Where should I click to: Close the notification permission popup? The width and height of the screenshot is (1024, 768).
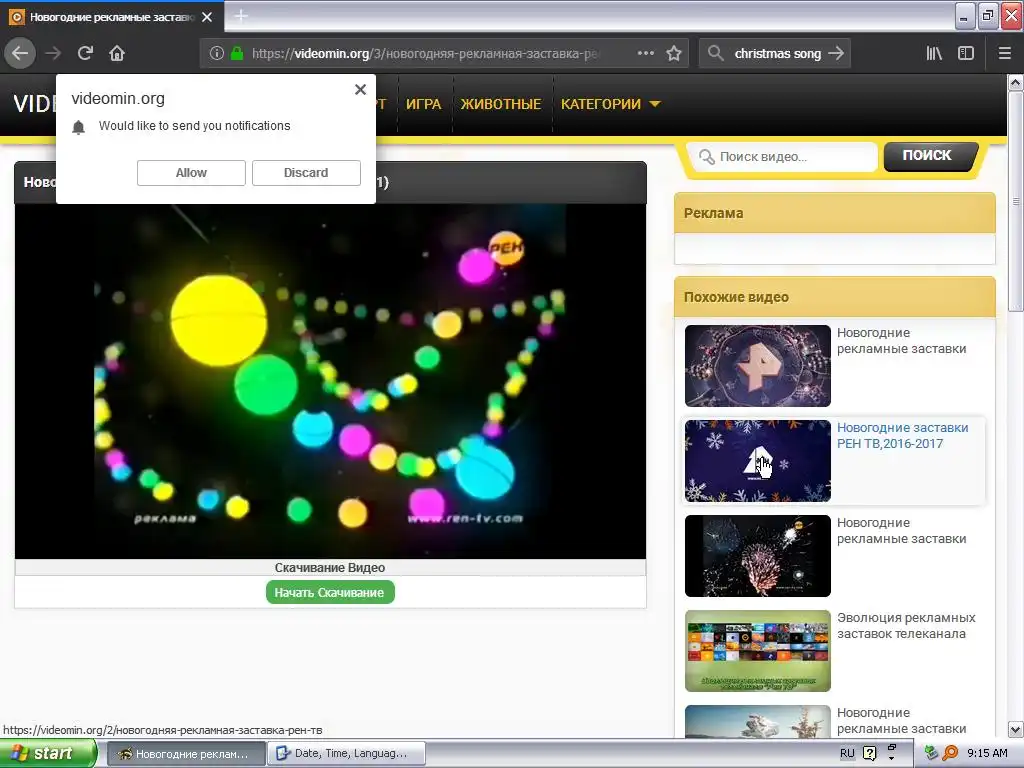(360, 89)
